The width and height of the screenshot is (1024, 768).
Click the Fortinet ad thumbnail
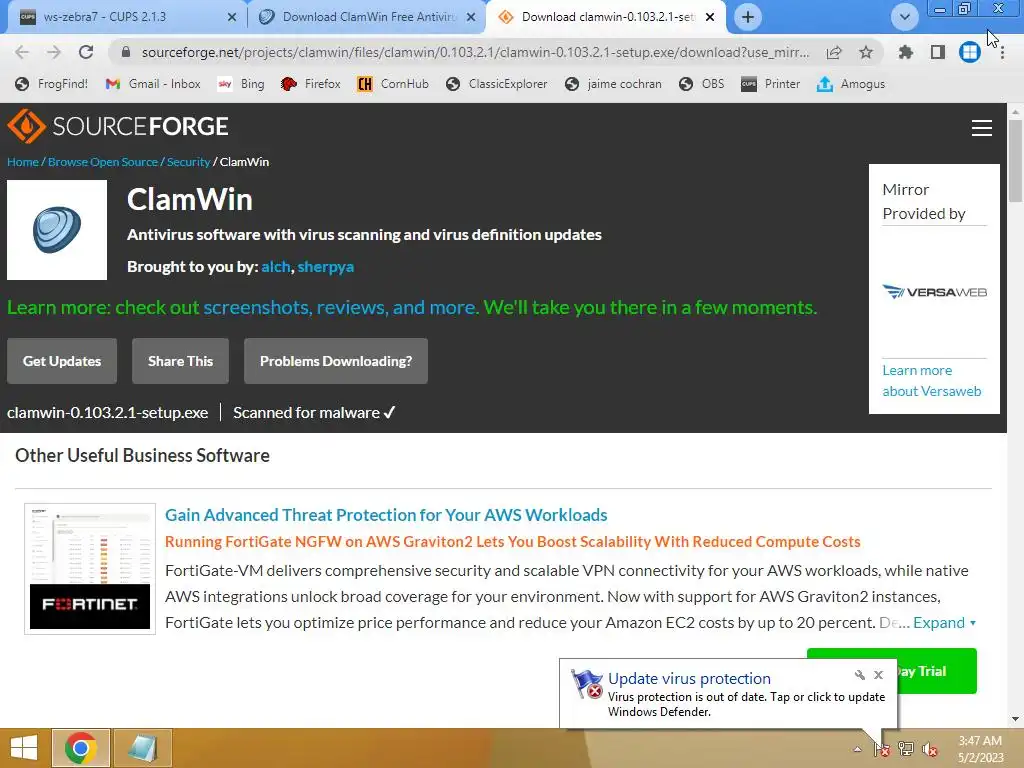(90, 568)
